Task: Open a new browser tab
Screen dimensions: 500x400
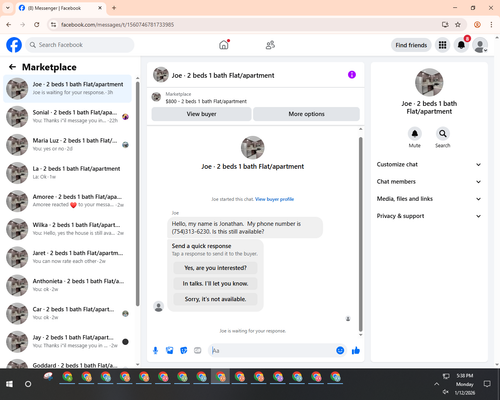Action: coord(114,8)
